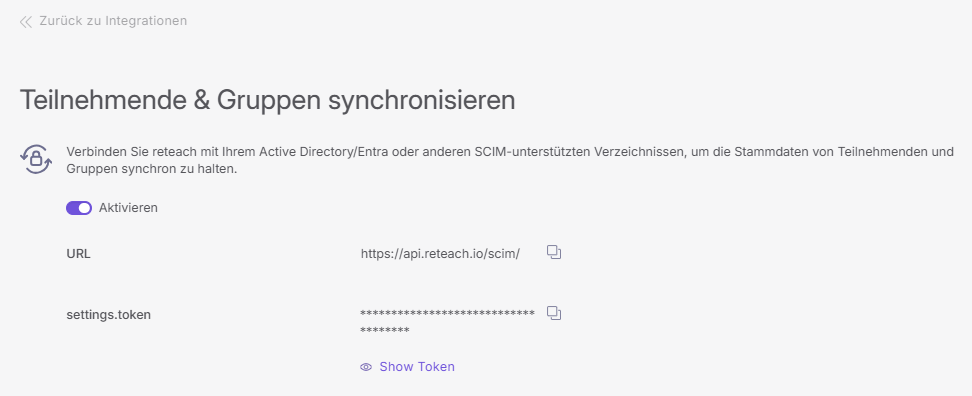Click the settings.token field label
This screenshot has width=972, height=396.
tap(108, 315)
